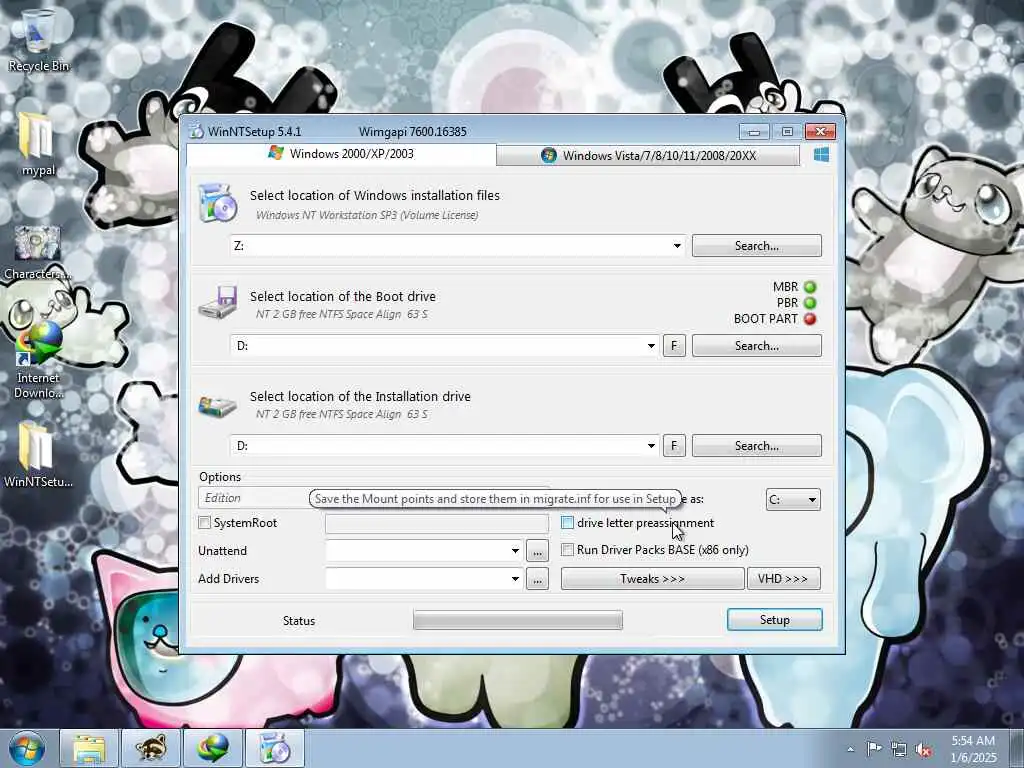Open the Windows Start menu orb
Viewport: 1024px width, 768px height.
[x=27, y=748]
